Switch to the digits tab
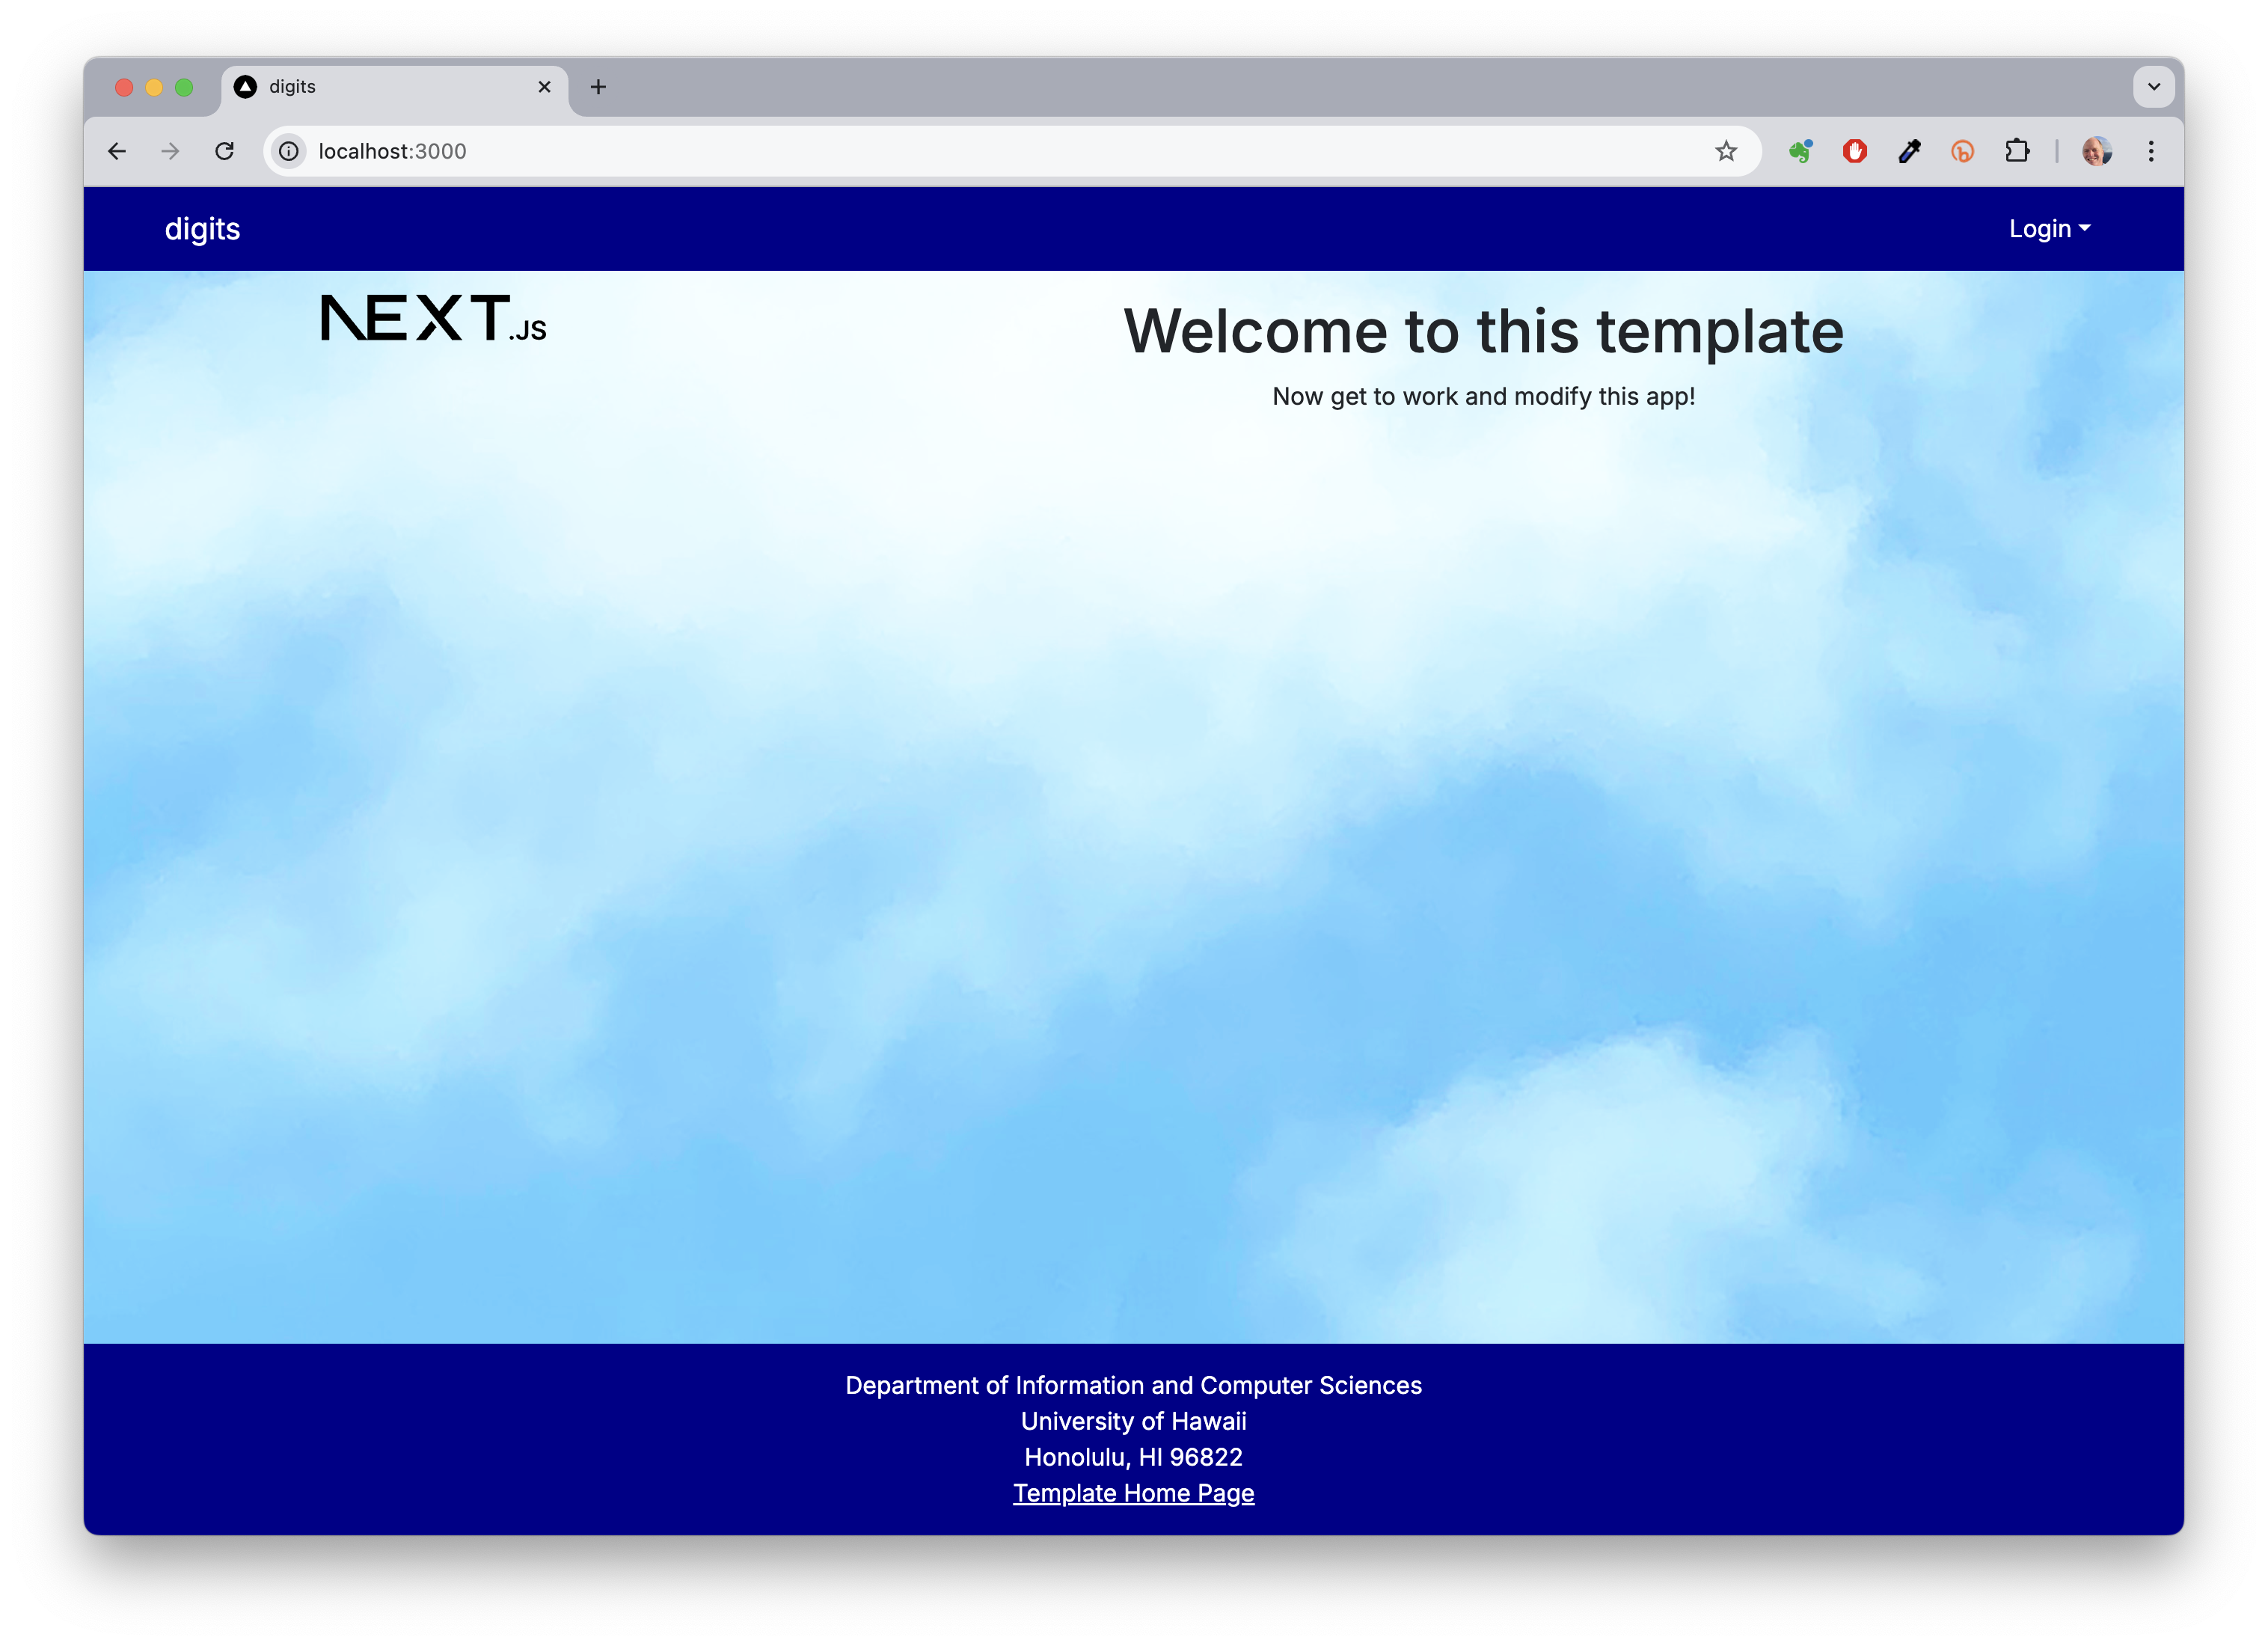Screen dimensions: 2268x1646 380,87
